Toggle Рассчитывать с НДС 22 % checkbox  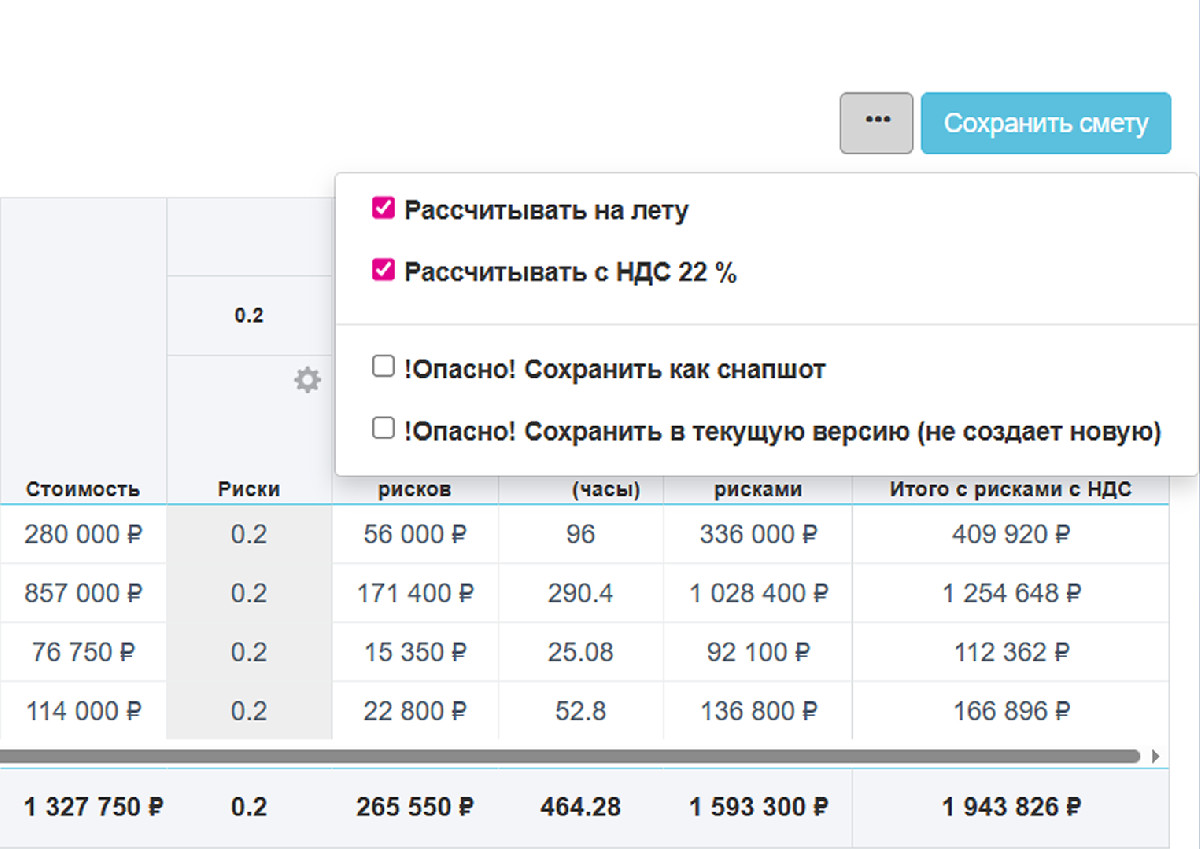[x=383, y=270]
